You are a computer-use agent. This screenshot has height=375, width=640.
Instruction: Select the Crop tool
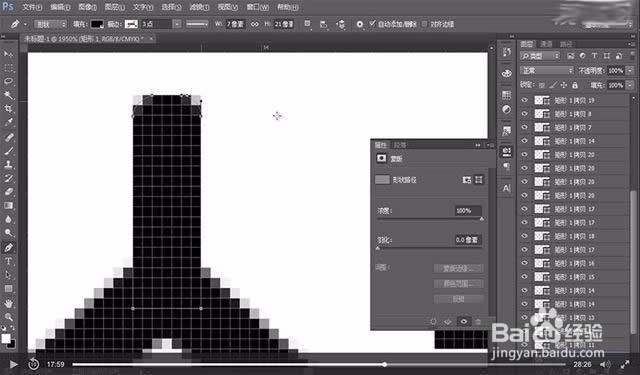point(8,109)
